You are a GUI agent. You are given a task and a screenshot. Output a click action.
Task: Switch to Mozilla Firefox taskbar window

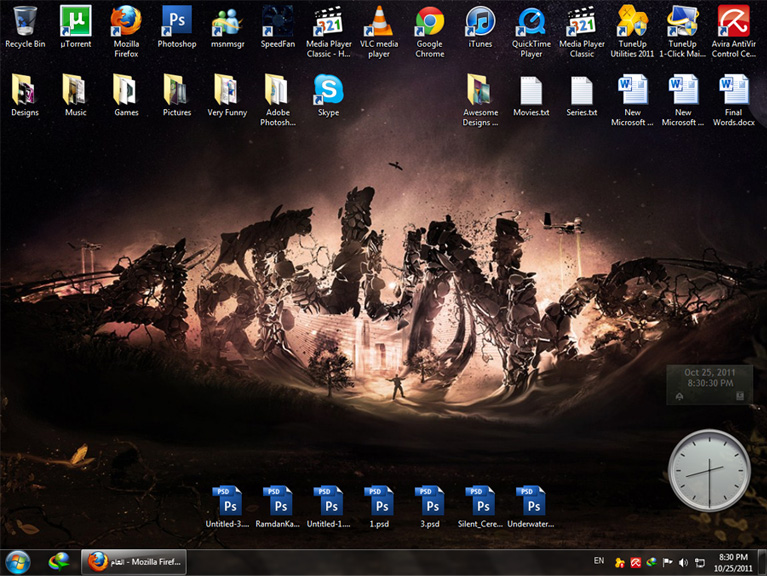tap(134, 562)
